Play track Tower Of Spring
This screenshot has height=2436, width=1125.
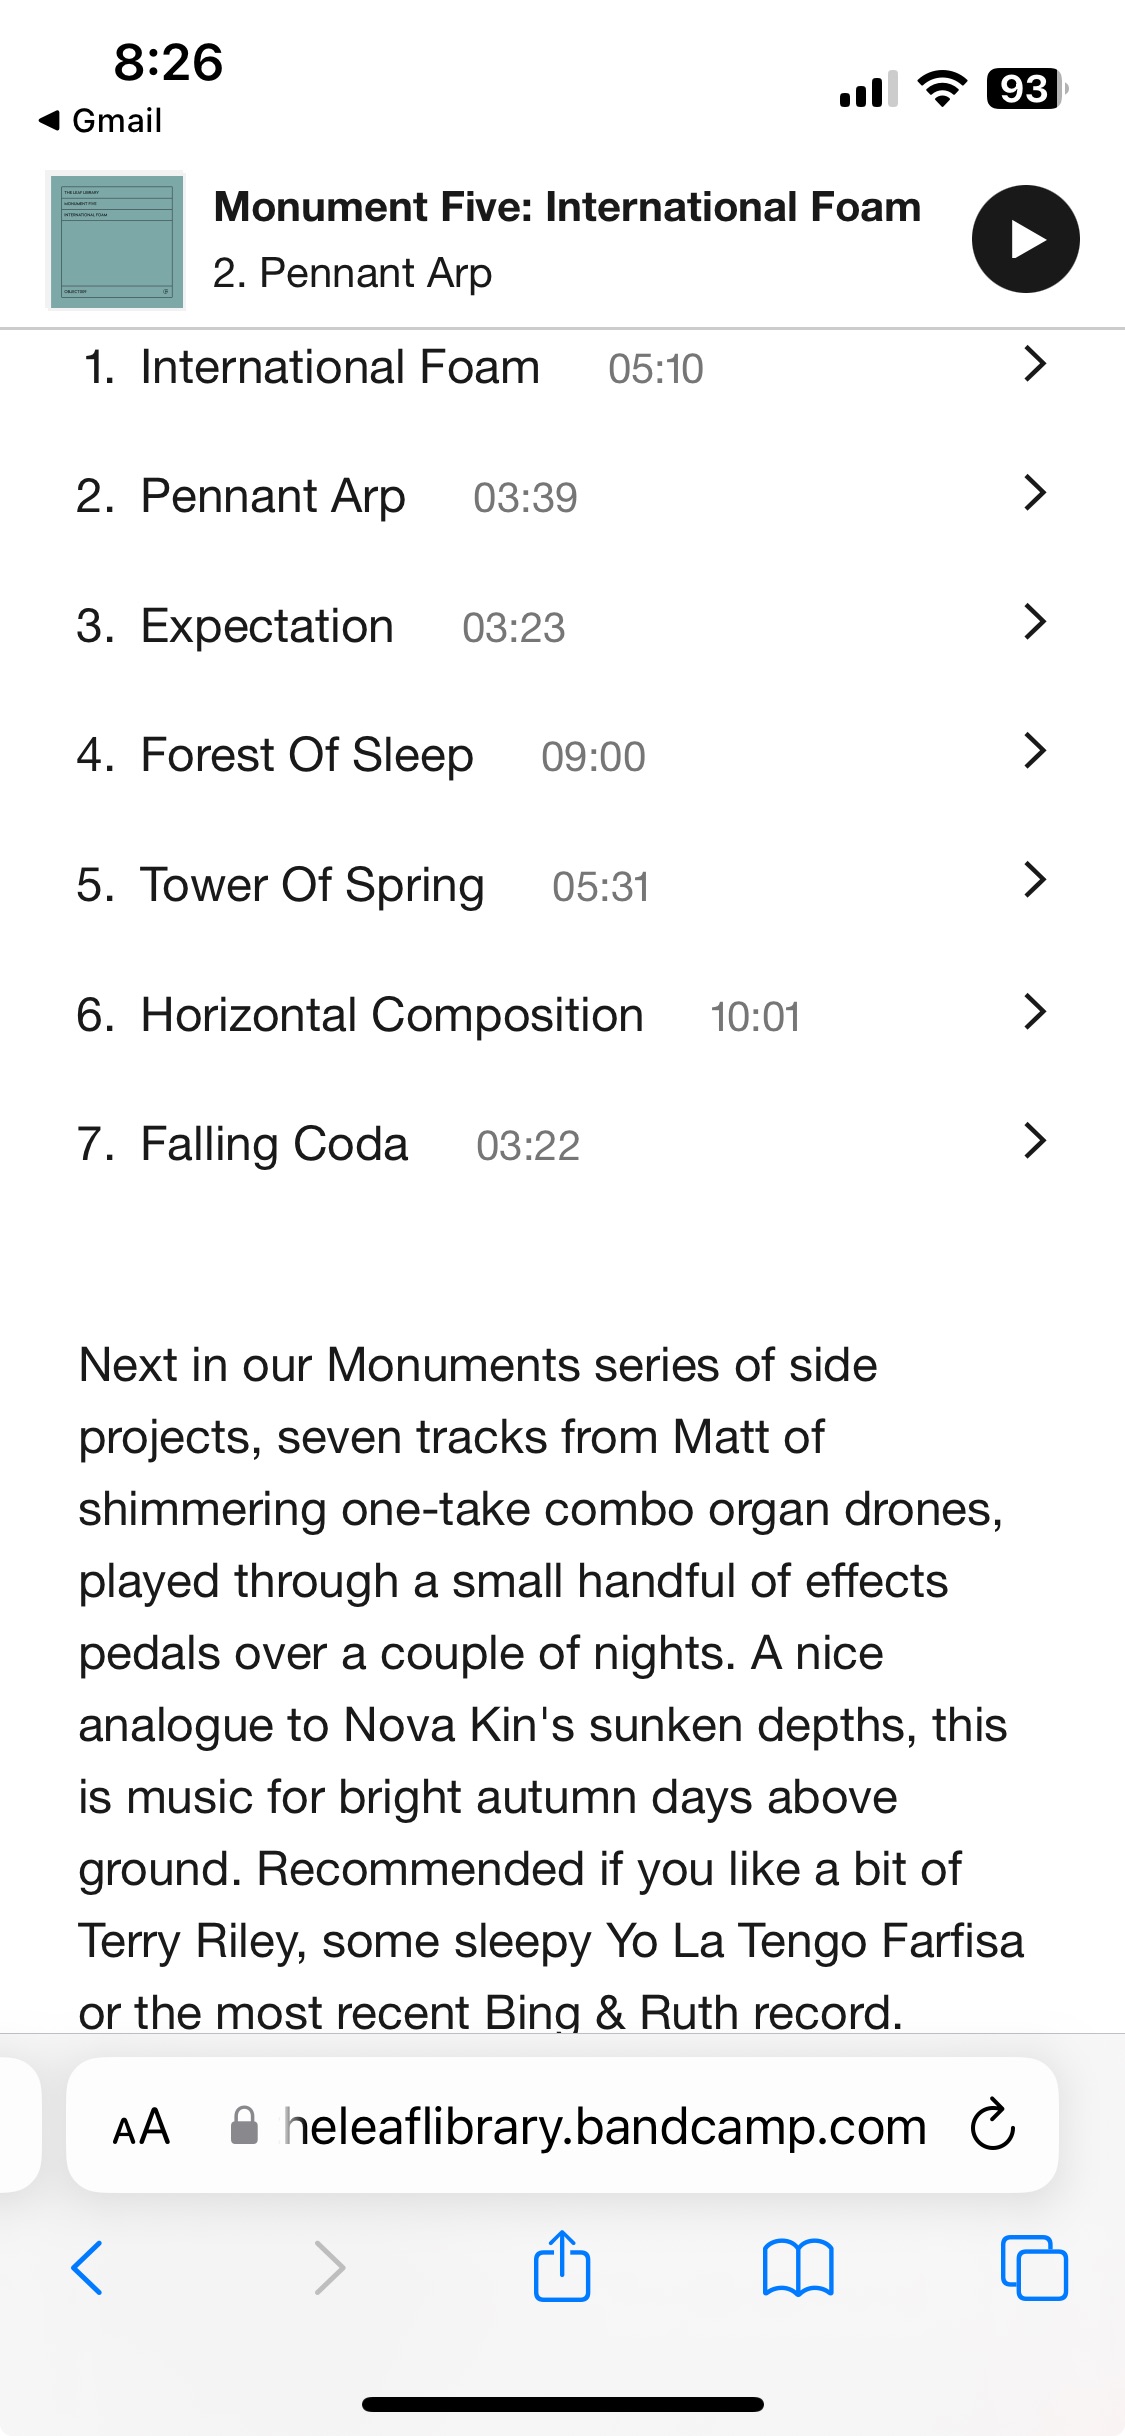[312, 886]
